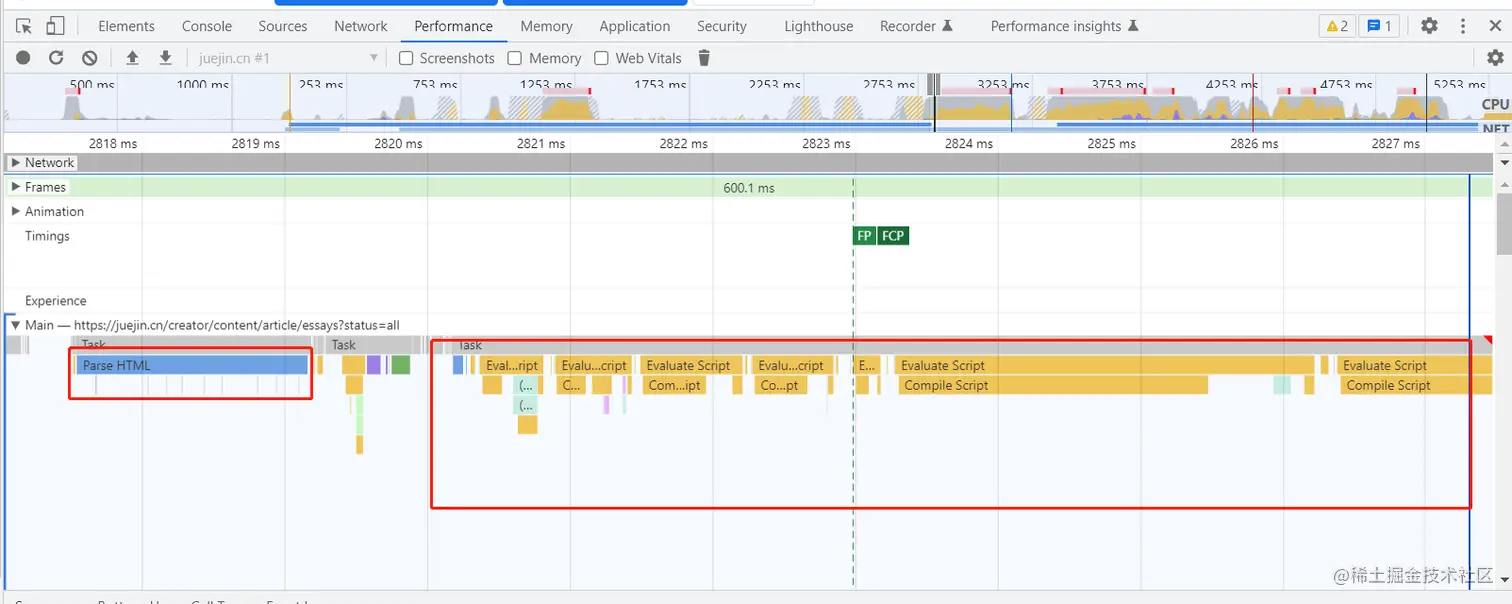Expand the Frames track
The width and height of the screenshot is (1512, 604).
(x=16, y=187)
